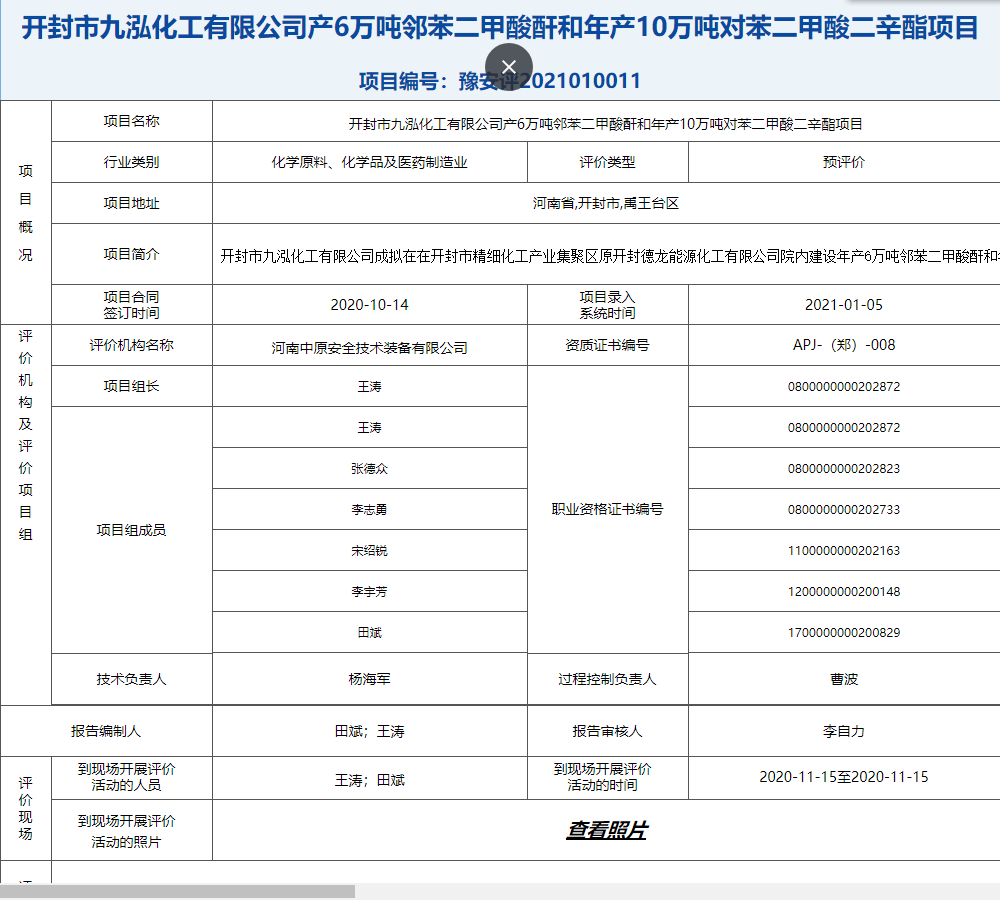Click the 技术负责人 label cell
The image size is (1000, 900).
pyautogui.click(x=131, y=679)
